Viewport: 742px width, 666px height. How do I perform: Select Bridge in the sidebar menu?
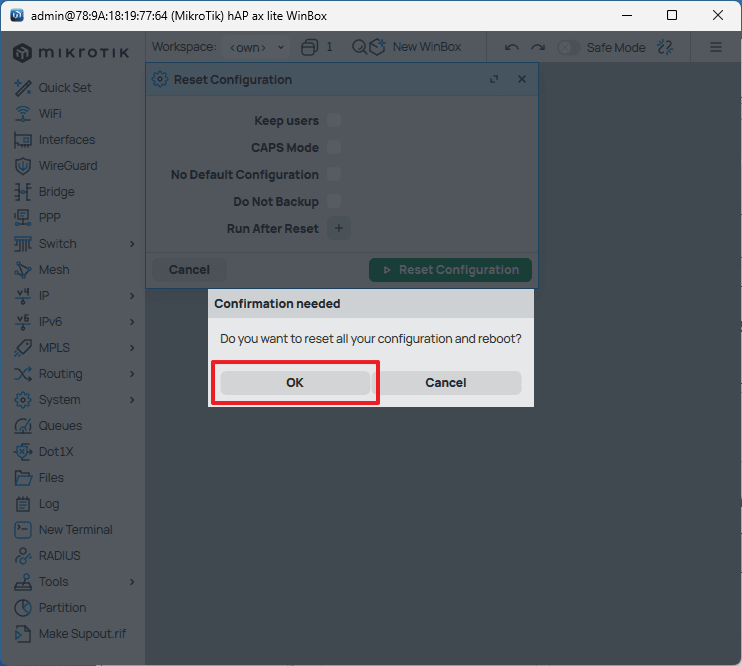[56, 192]
